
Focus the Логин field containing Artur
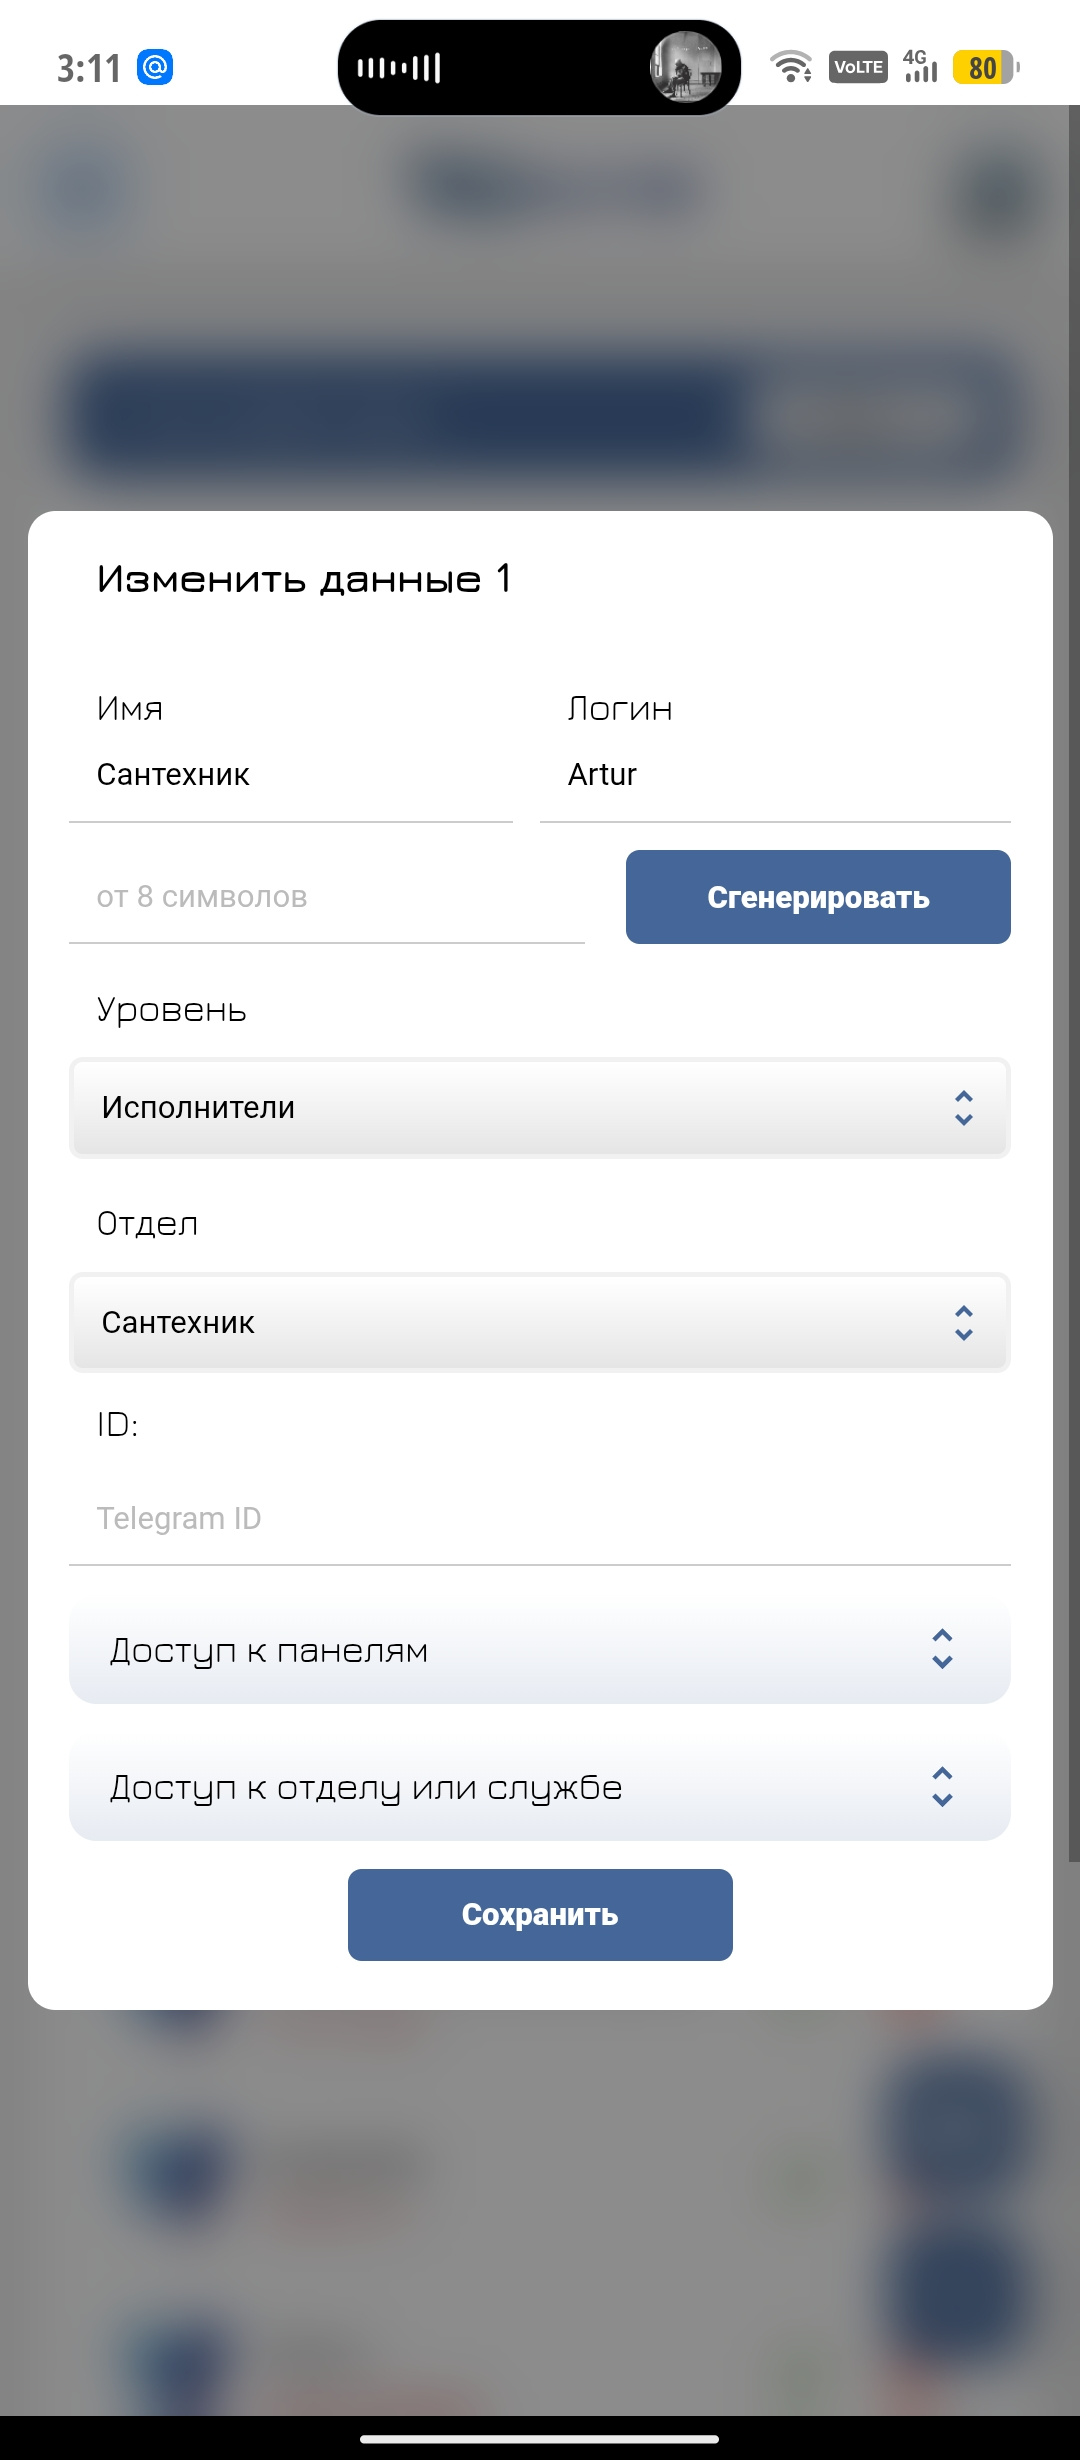(775, 775)
